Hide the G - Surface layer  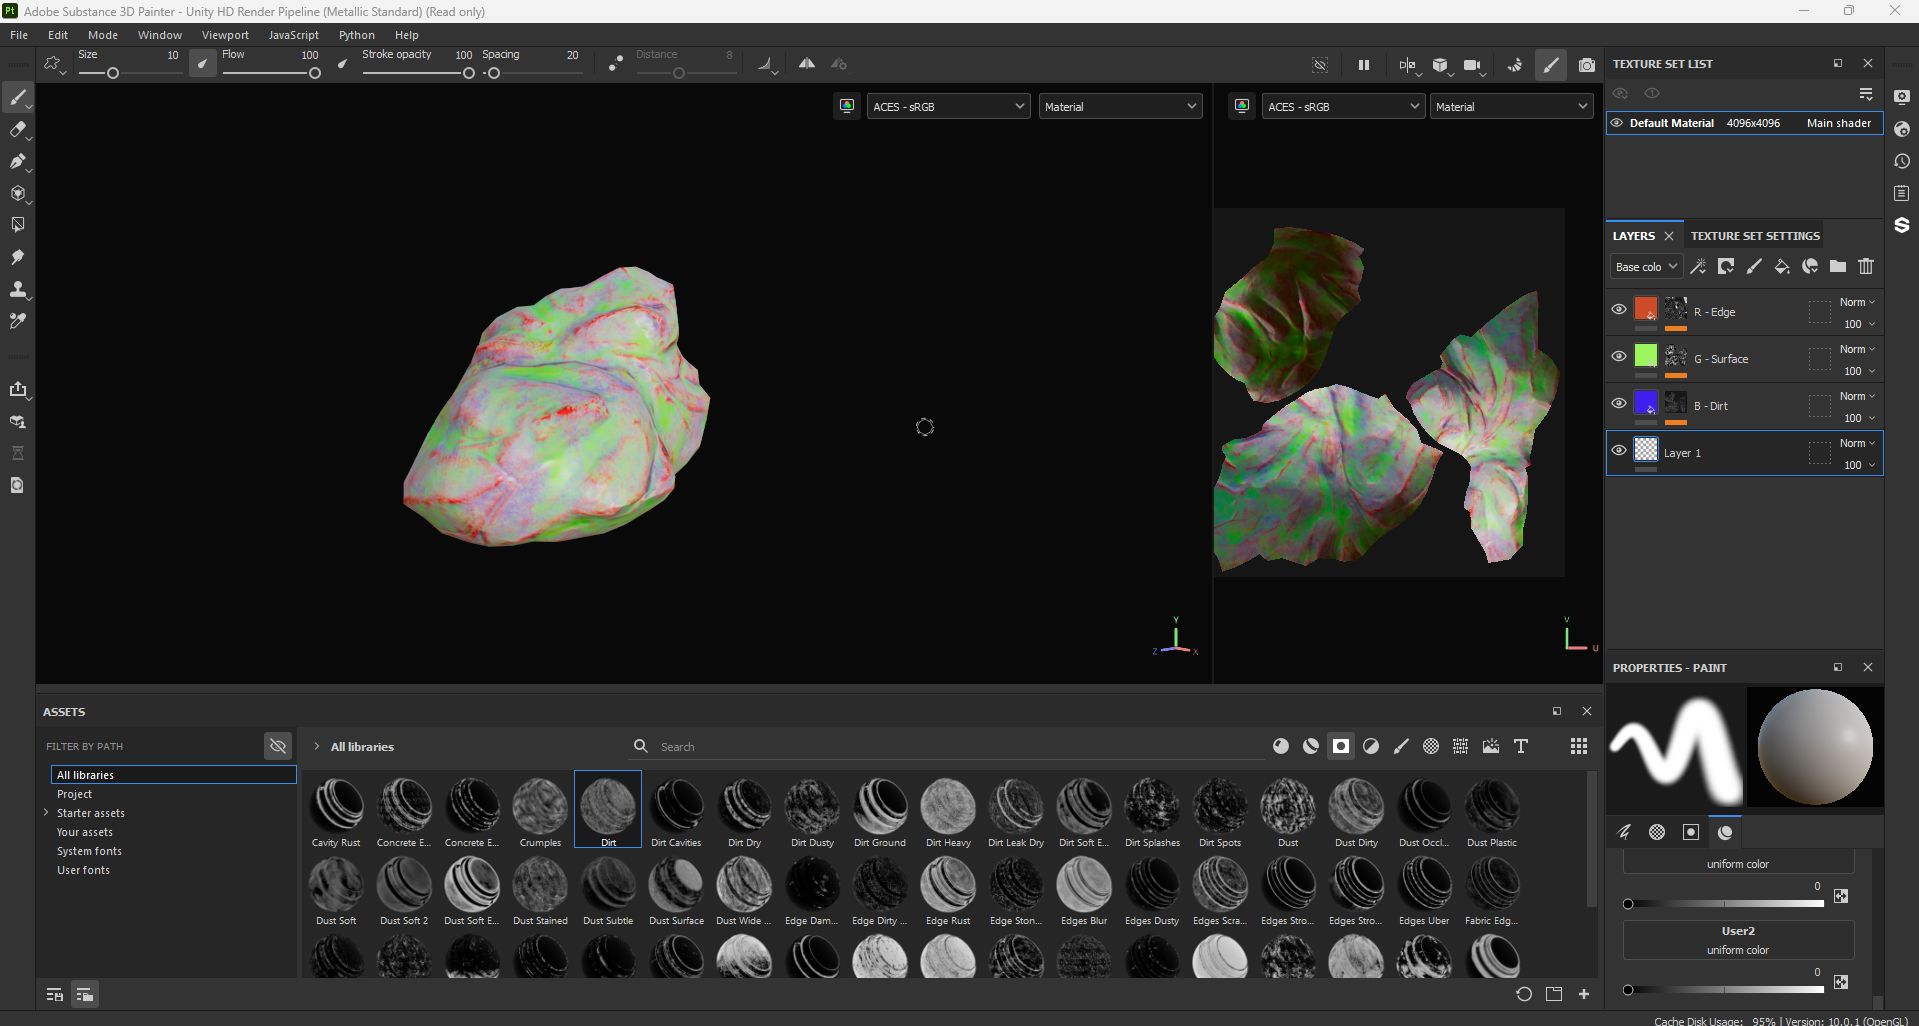coord(1619,356)
